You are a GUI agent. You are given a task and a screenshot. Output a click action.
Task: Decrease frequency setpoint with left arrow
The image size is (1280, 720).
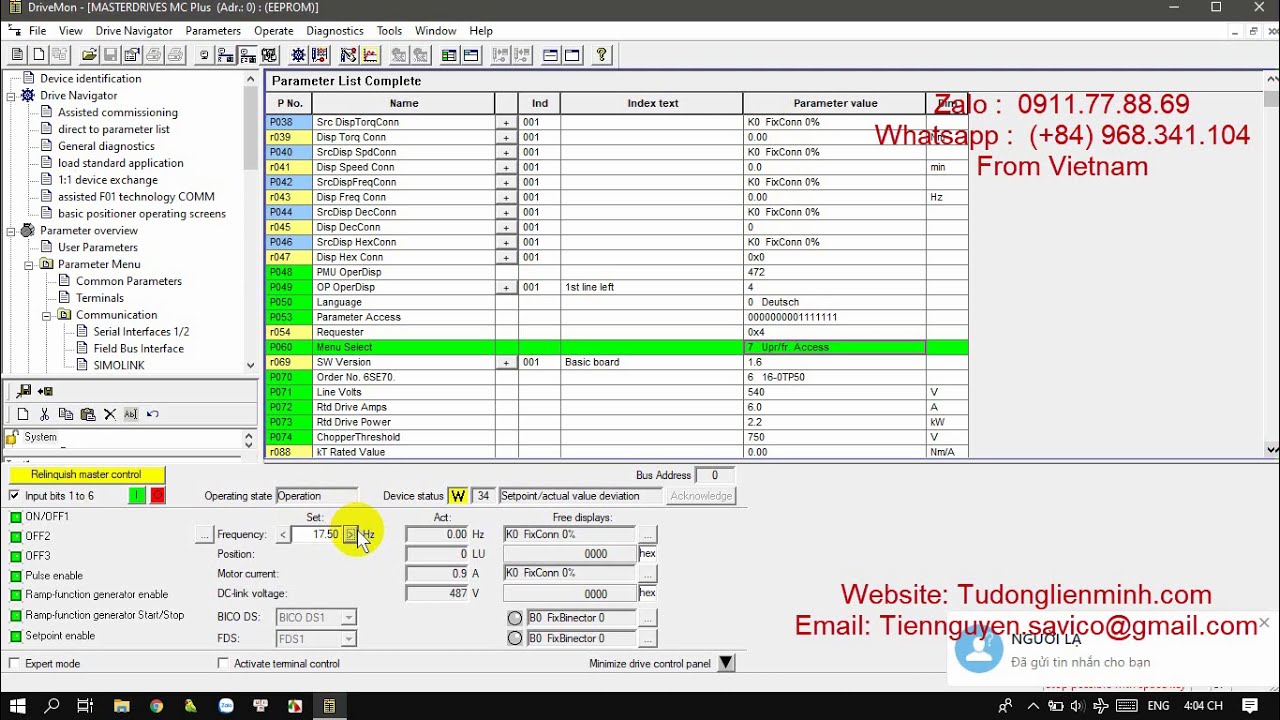tap(283, 535)
